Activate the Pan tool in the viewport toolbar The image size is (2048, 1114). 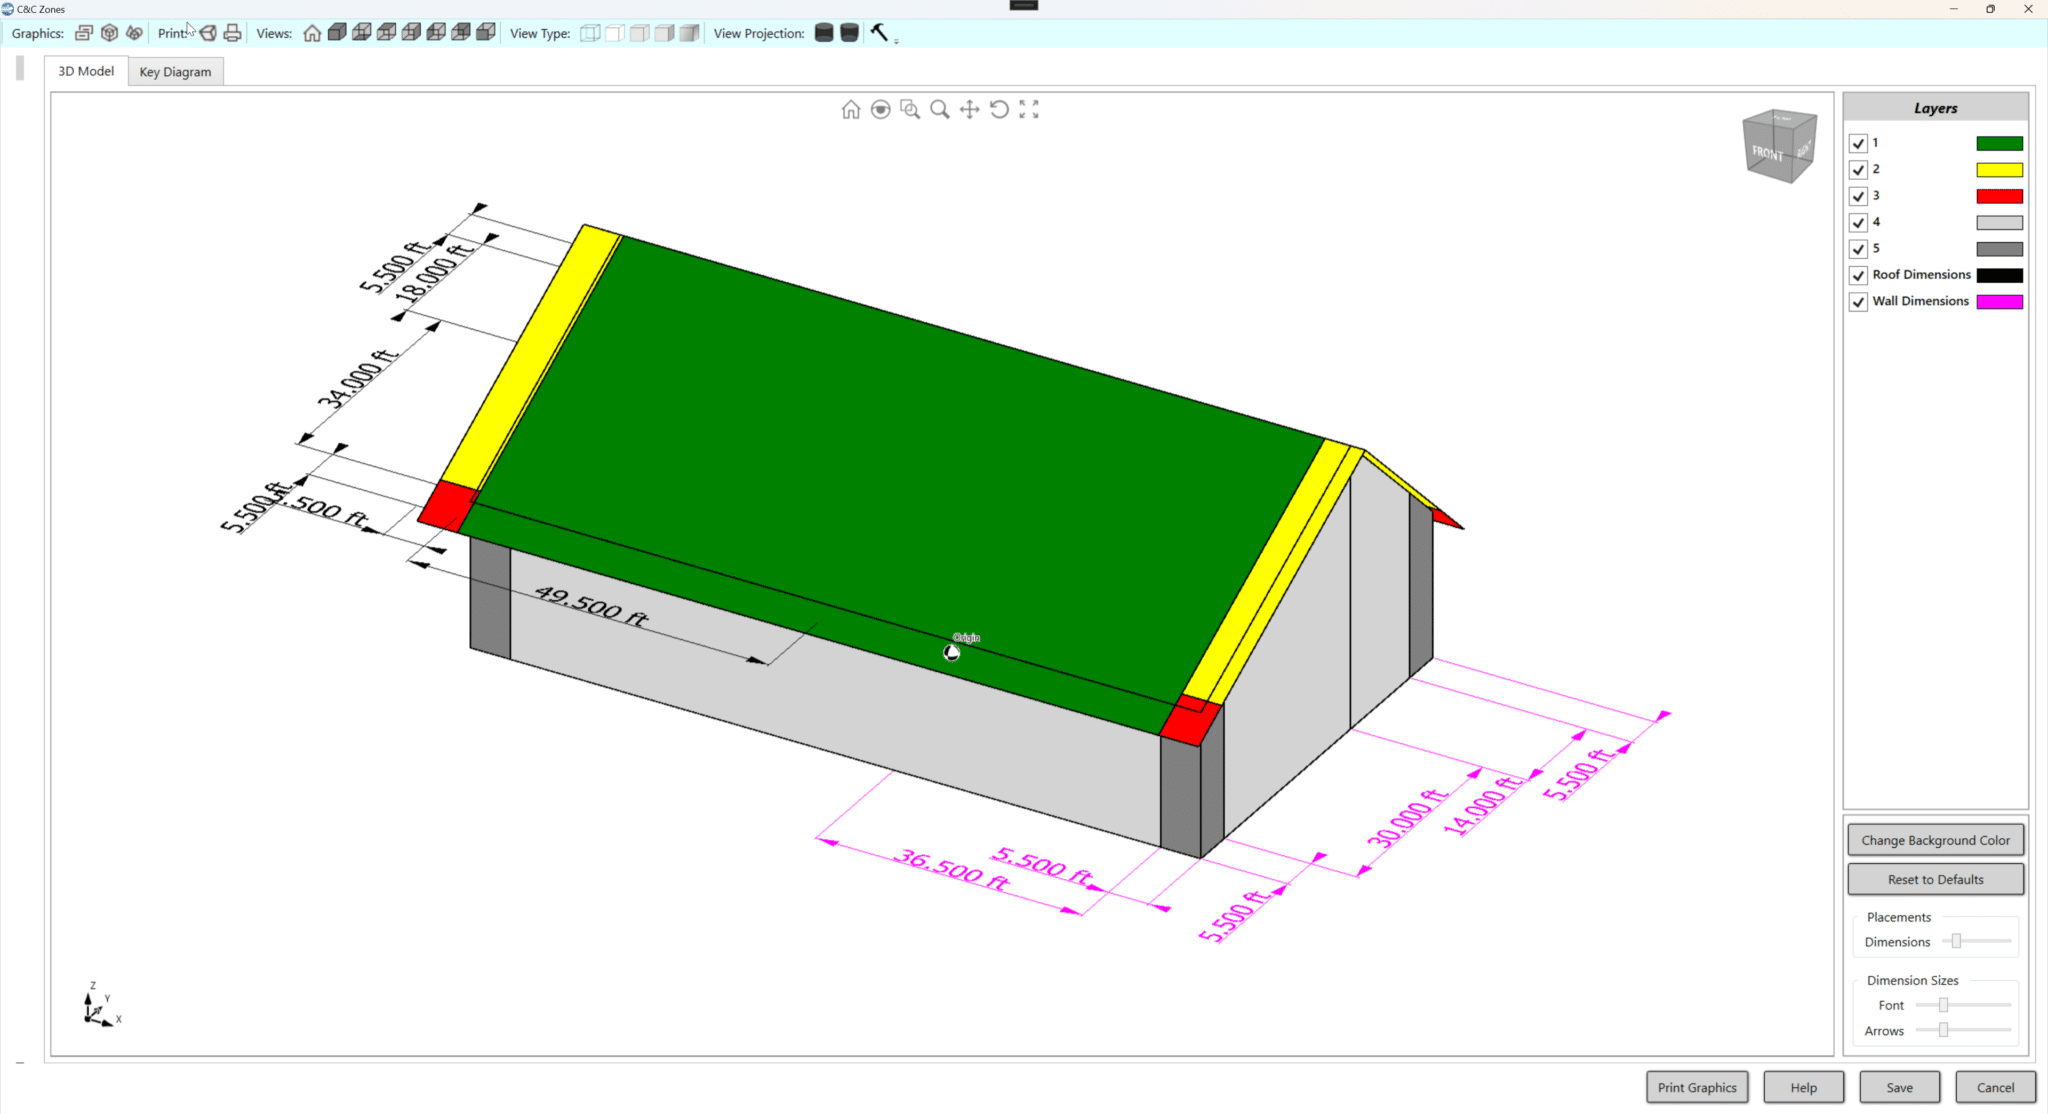(969, 110)
